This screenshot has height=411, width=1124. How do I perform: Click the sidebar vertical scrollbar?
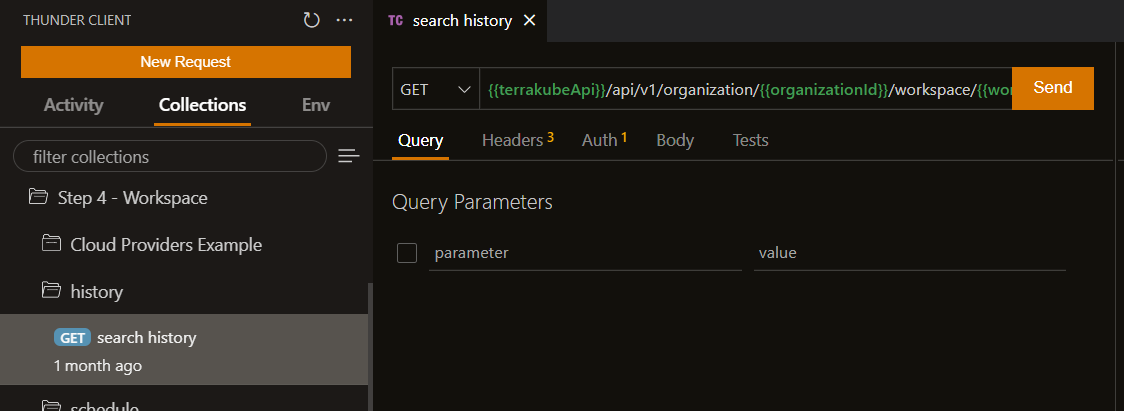pyautogui.click(x=371, y=340)
